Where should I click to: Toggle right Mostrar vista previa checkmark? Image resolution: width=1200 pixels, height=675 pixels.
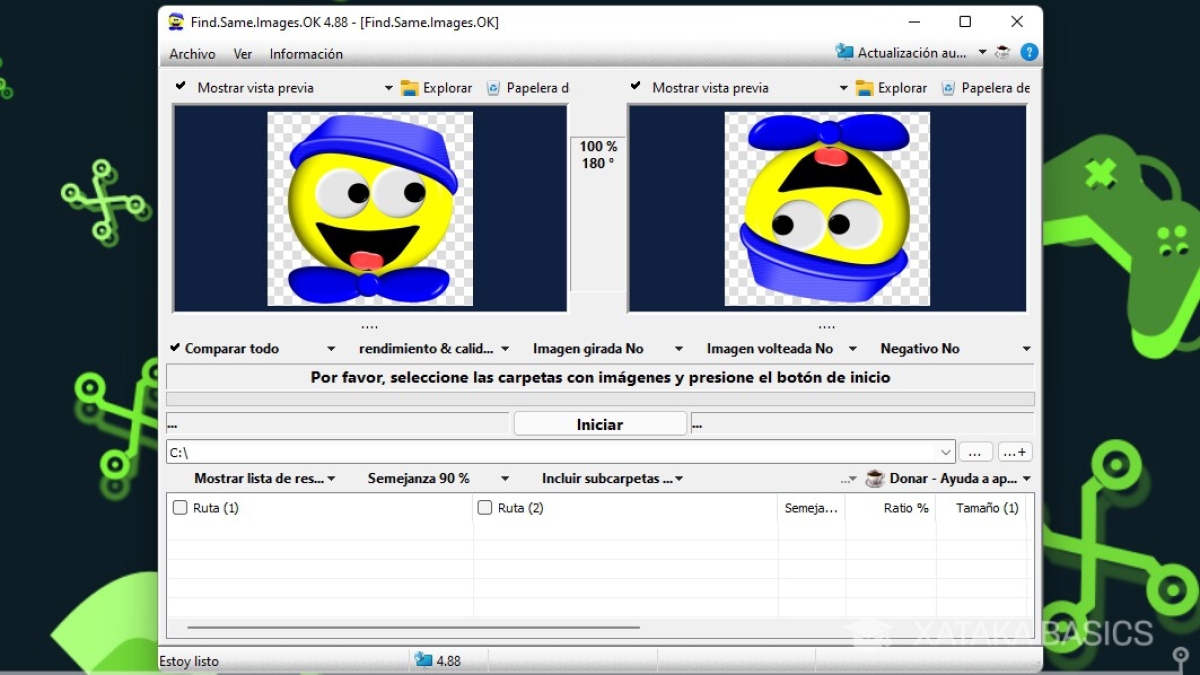636,87
